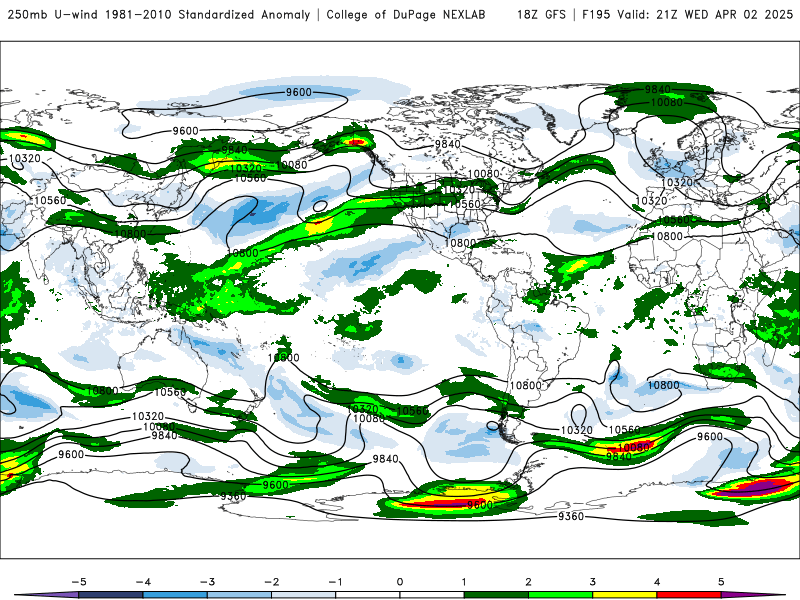The height and width of the screenshot is (600, 800).
Task: Click the '10800' contour label over North Africa
Action: [x=667, y=236]
